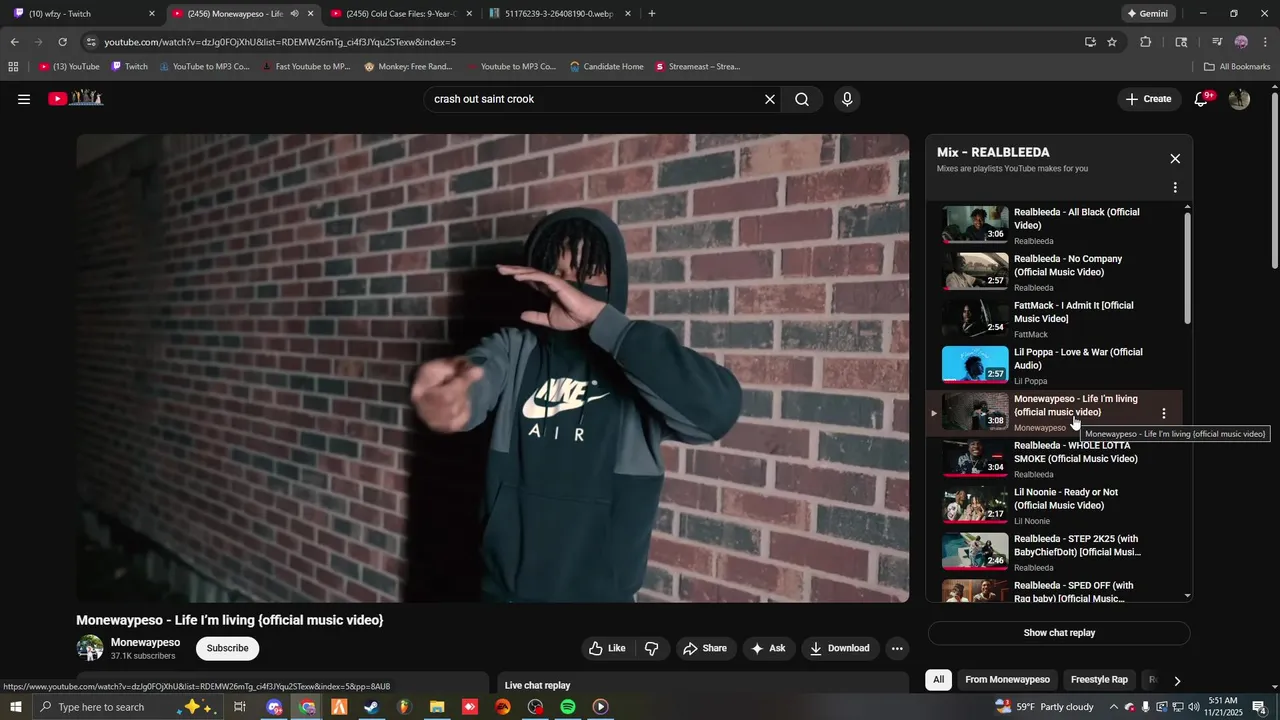Open Chrome extensions puzzle icon
Viewport: 1280px width, 720px height.
[x=1146, y=42]
